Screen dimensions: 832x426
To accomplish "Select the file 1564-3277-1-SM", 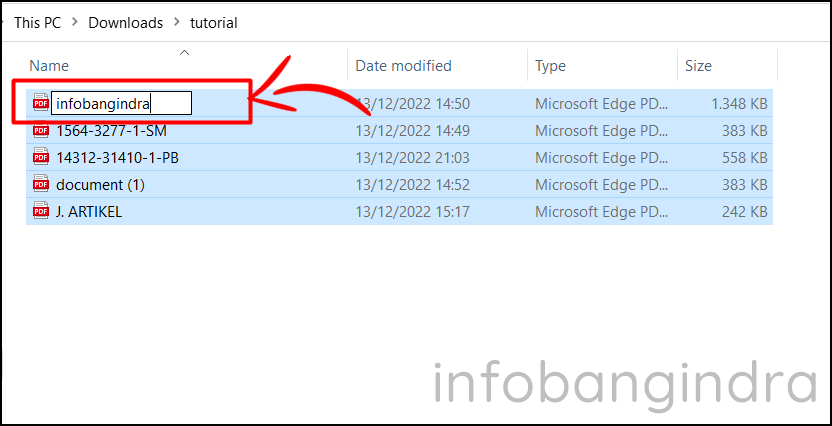I will (x=111, y=131).
